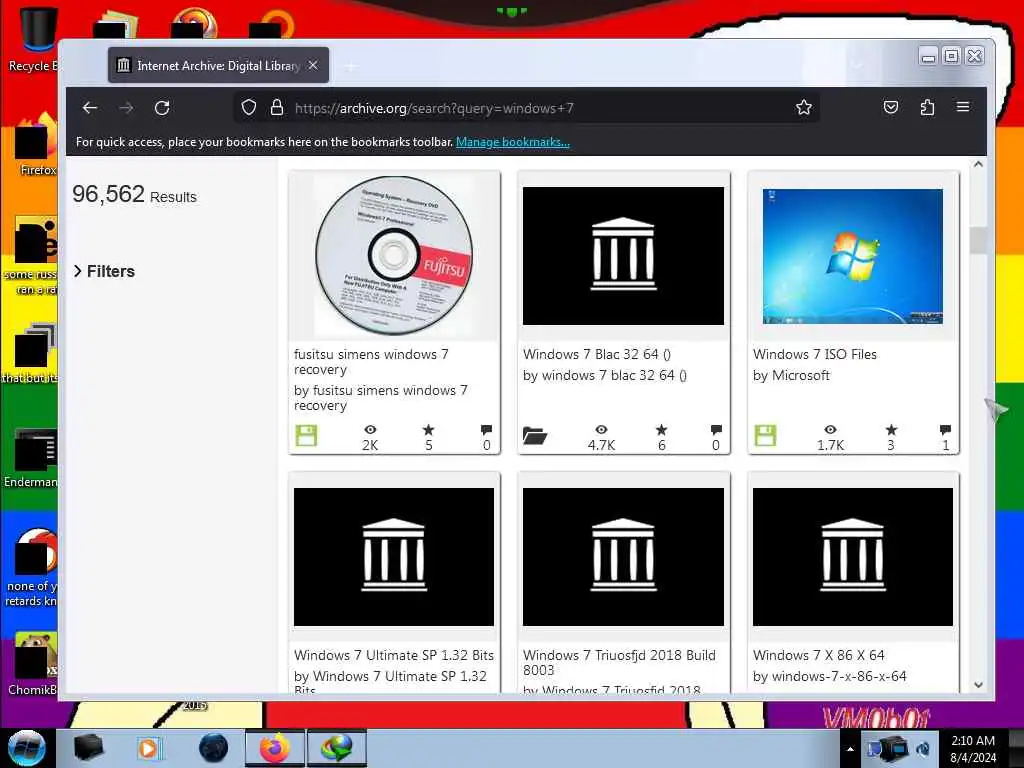Open the green globe taskbar application
Viewport: 1024px width, 768px height.
[336, 748]
